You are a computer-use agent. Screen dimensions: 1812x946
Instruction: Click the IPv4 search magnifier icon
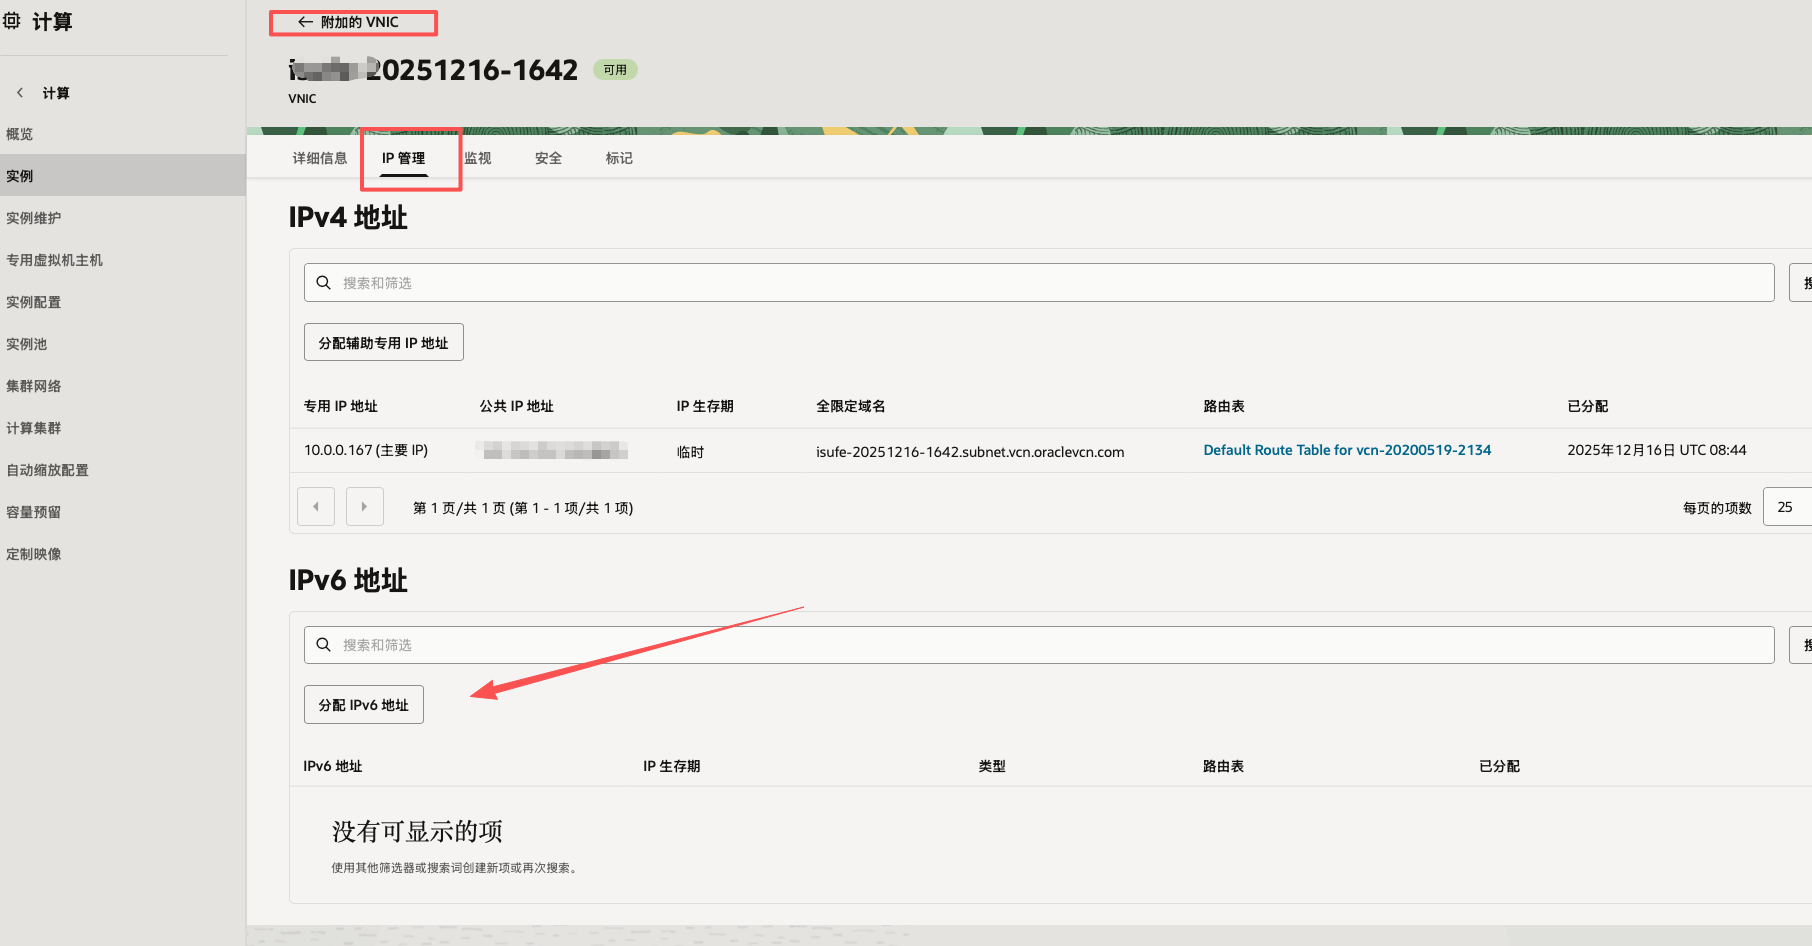point(324,283)
